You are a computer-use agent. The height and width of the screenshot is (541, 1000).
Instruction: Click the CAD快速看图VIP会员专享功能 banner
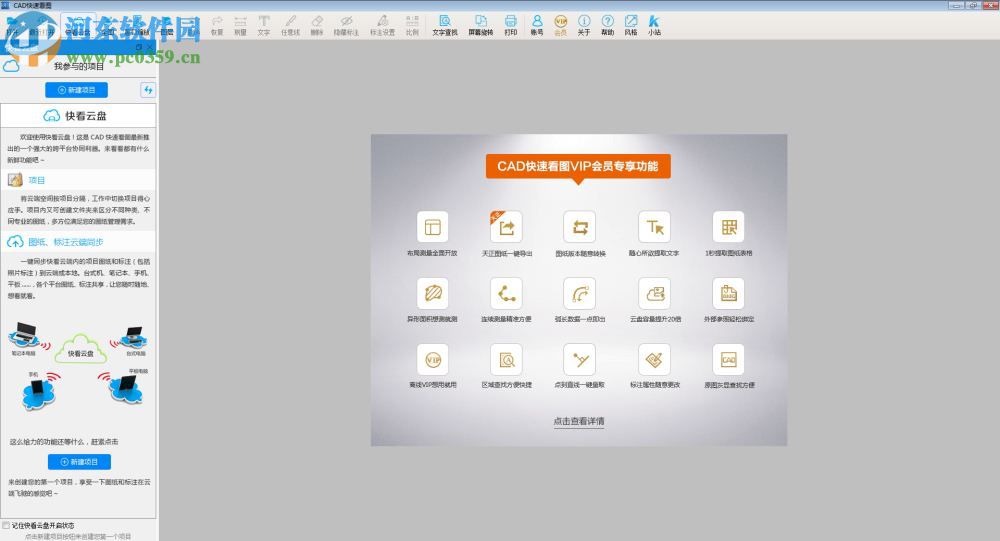click(578, 167)
